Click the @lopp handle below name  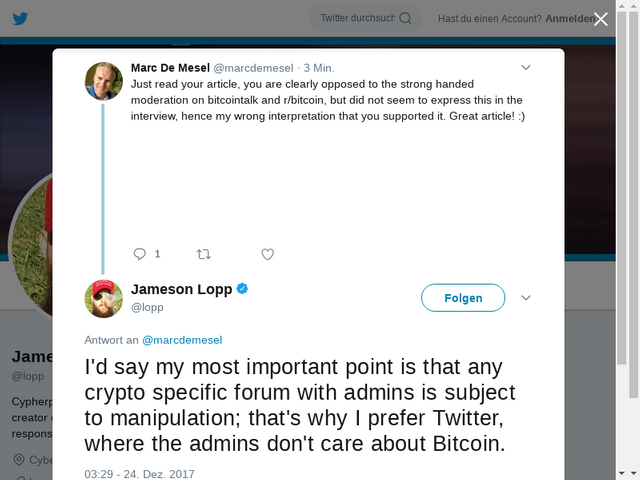pyautogui.click(x=147, y=308)
